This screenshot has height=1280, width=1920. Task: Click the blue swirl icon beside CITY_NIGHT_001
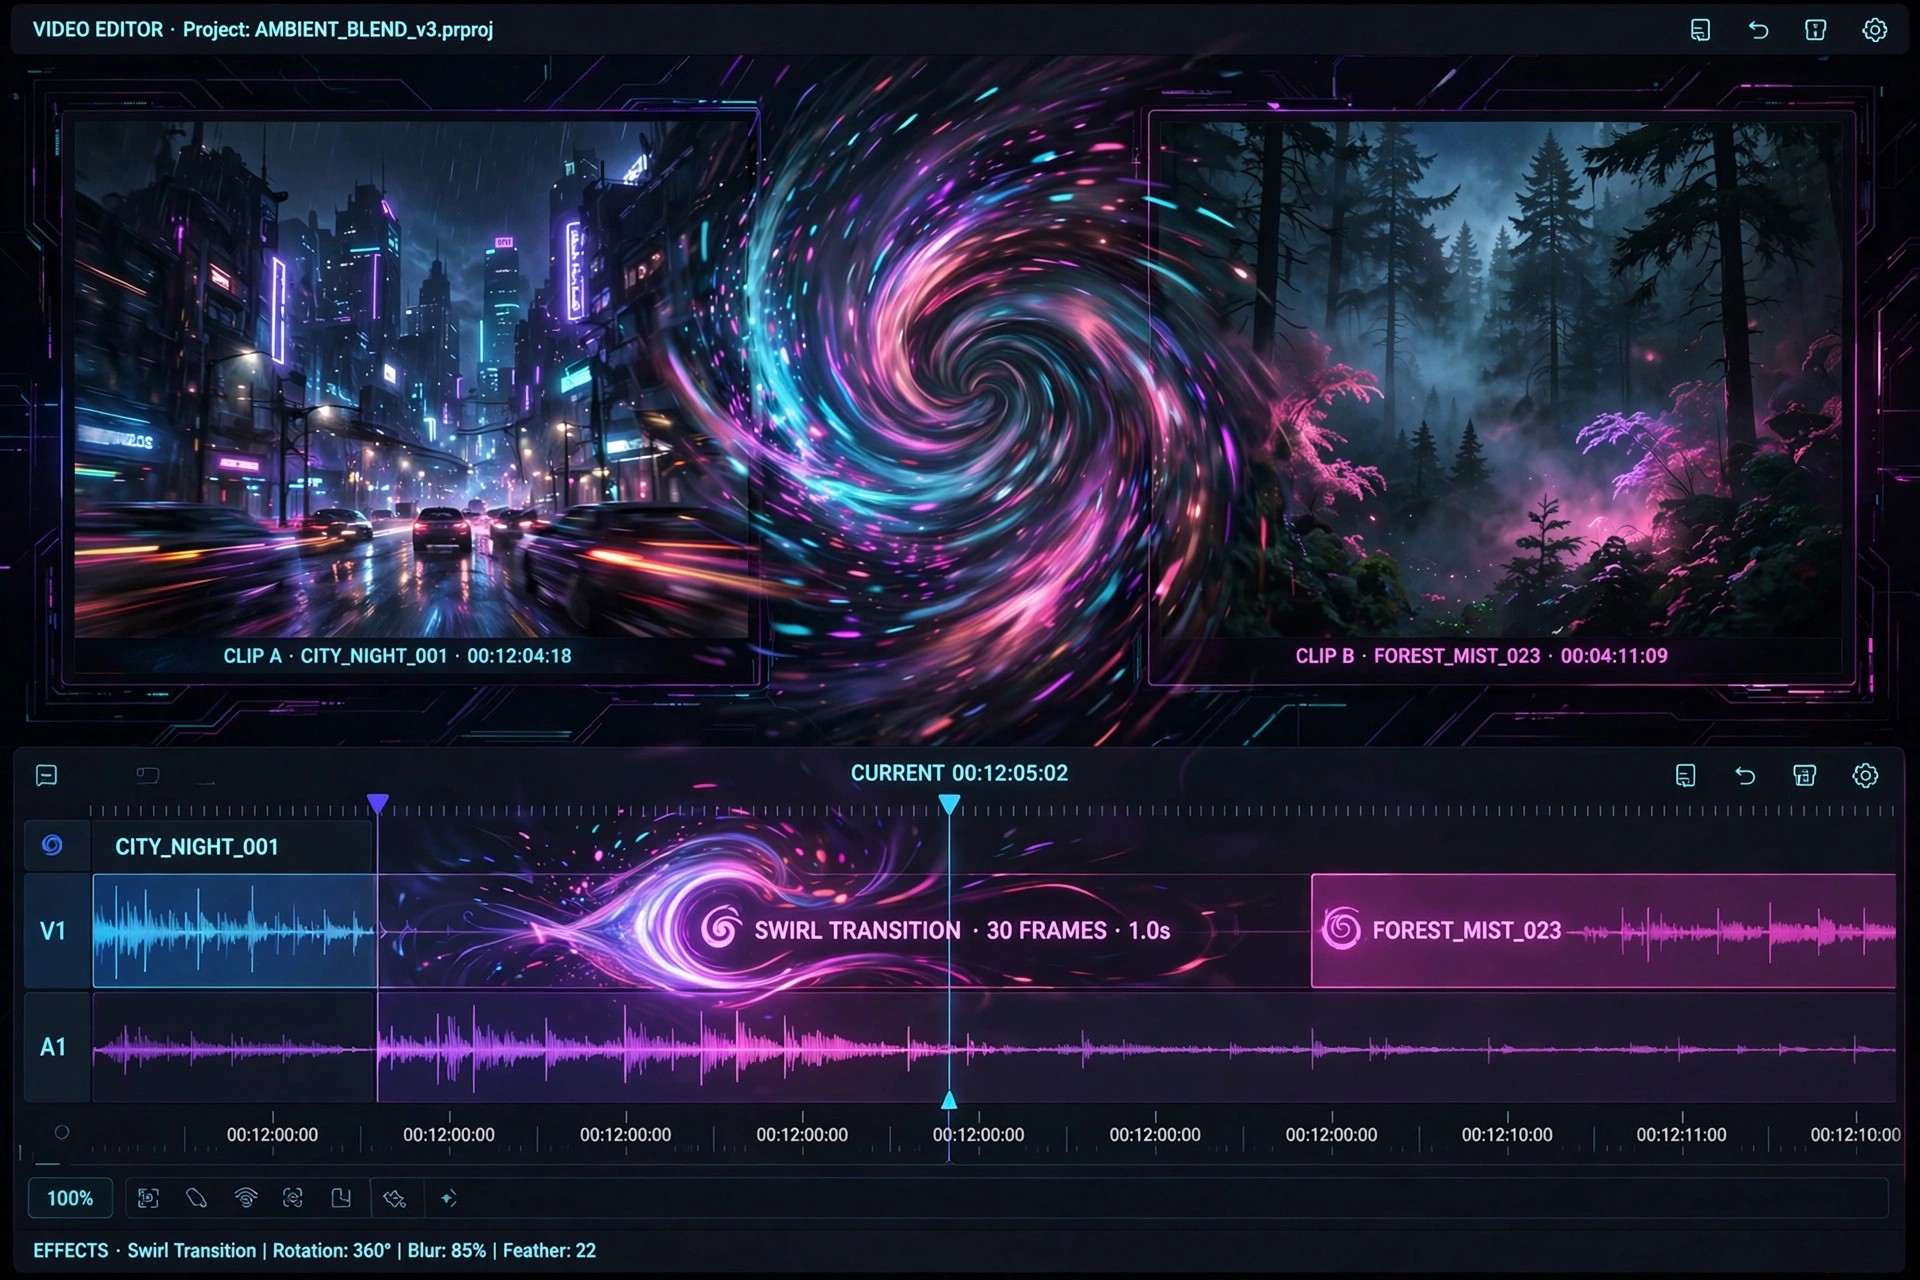point(52,846)
